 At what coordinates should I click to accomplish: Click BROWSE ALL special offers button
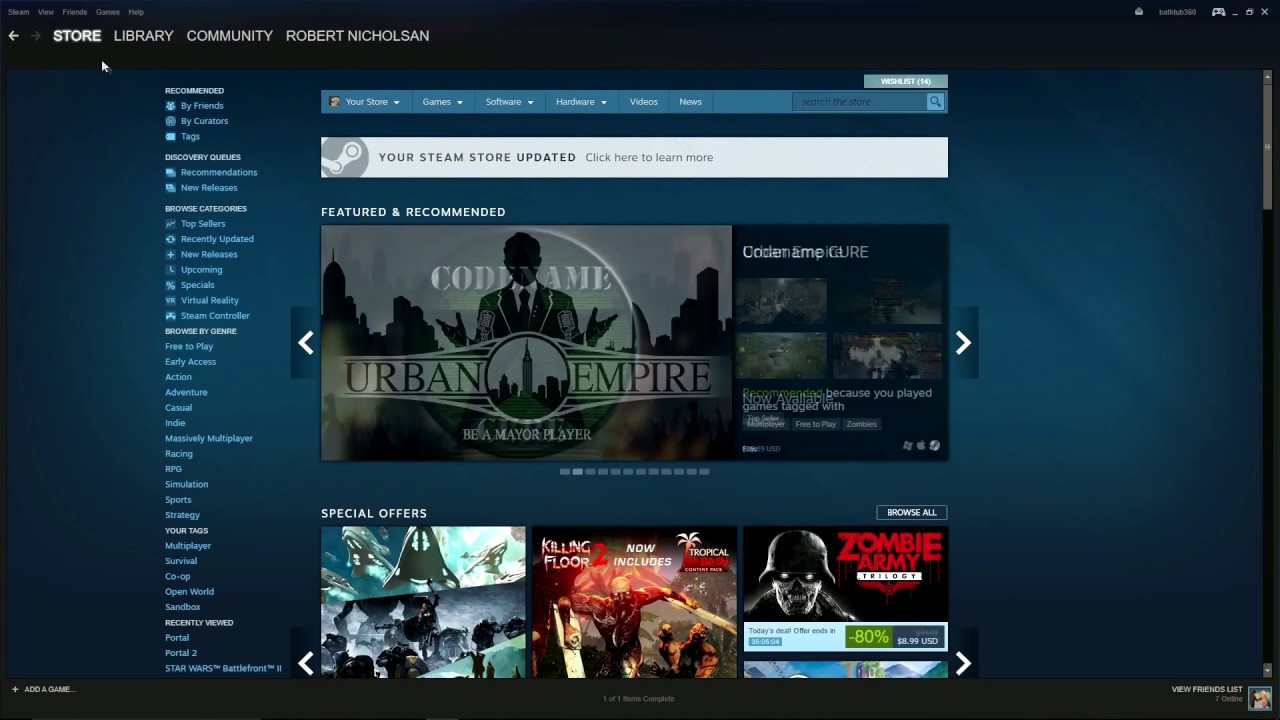(x=912, y=512)
